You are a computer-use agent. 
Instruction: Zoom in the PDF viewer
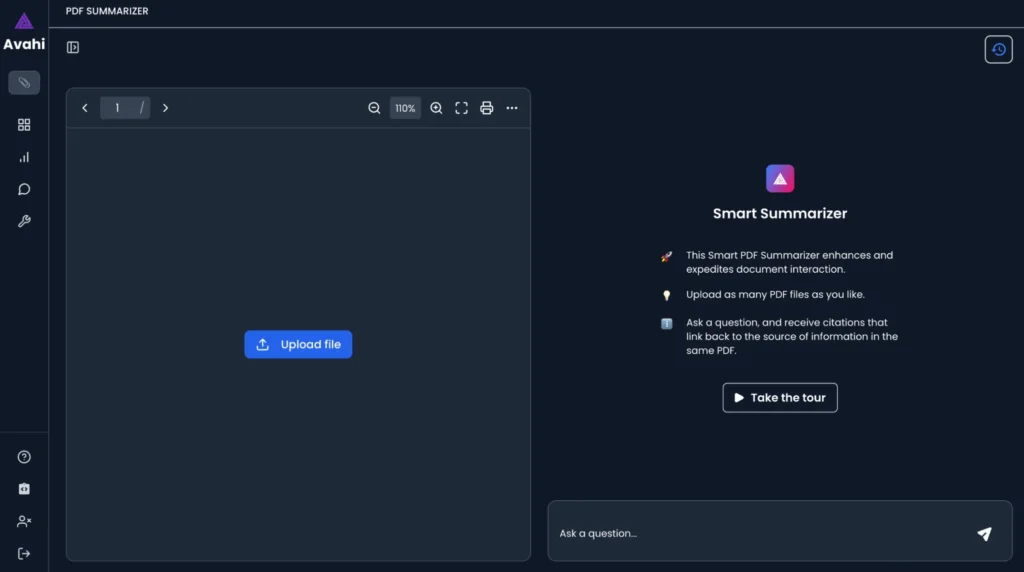click(x=436, y=108)
